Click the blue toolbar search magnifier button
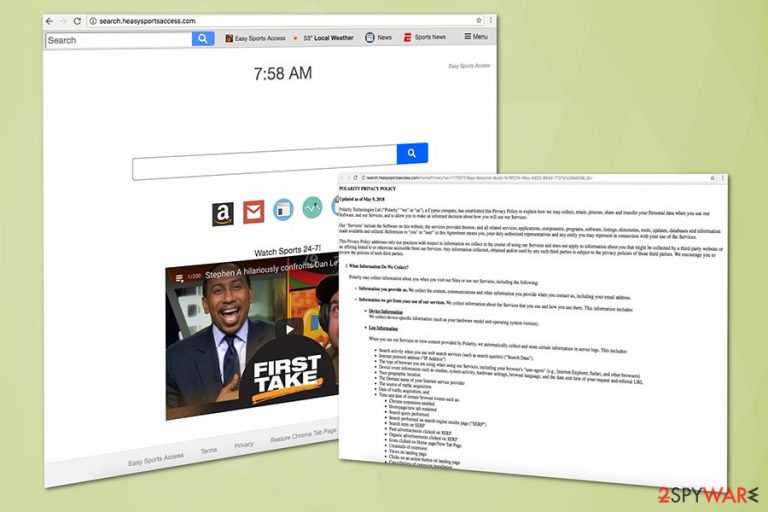 point(203,39)
